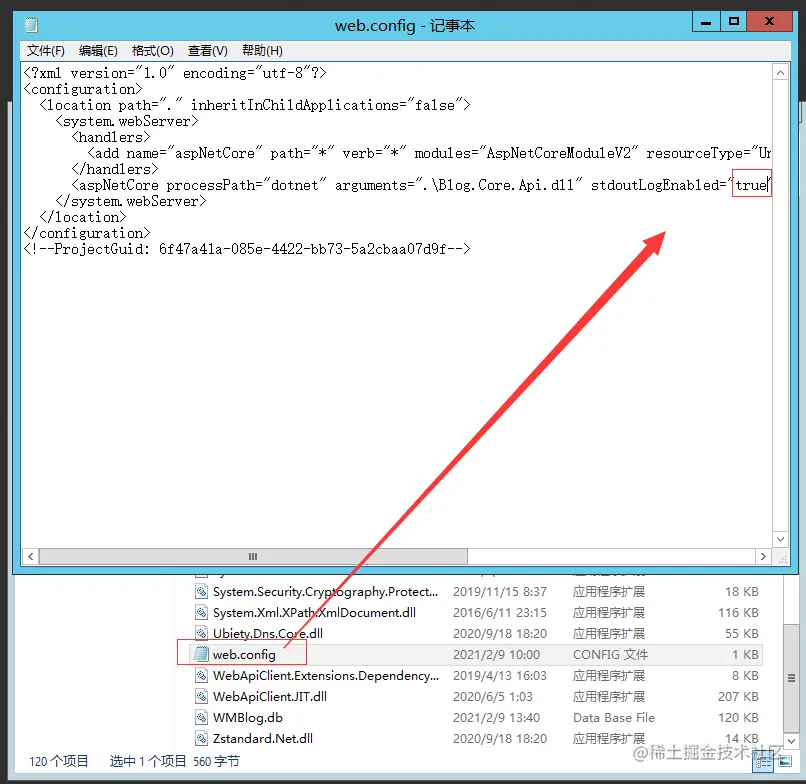This screenshot has height=784, width=806.
Task: Click Explorer file list scrollbar down arrow
Action: 792,741
